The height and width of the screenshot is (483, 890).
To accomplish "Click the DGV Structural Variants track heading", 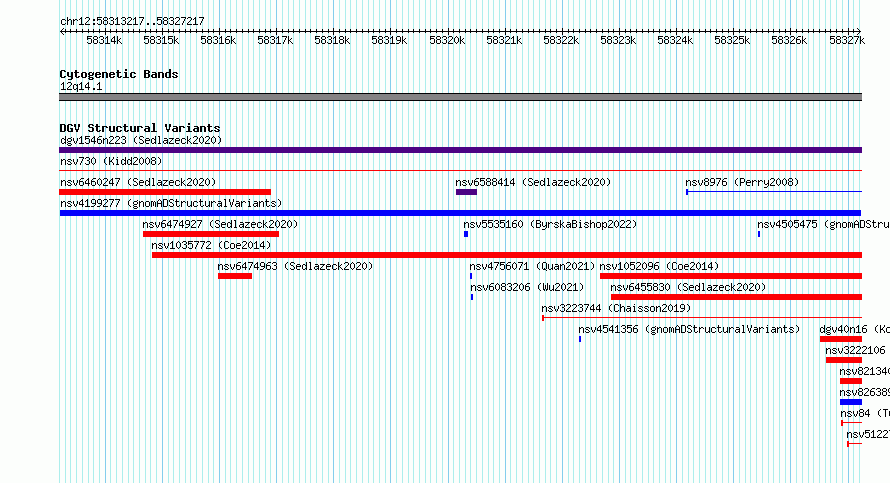I will [140, 128].
